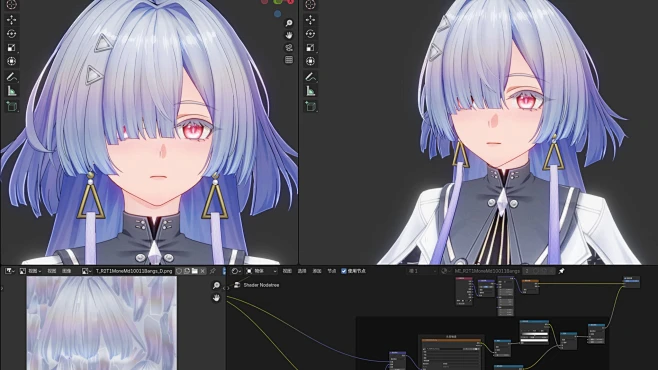Image resolution: width=658 pixels, height=370 pixels.
Task: Click the MI_R2T1MoneMd10011Bangs material name field
Action: coord(487,271)
